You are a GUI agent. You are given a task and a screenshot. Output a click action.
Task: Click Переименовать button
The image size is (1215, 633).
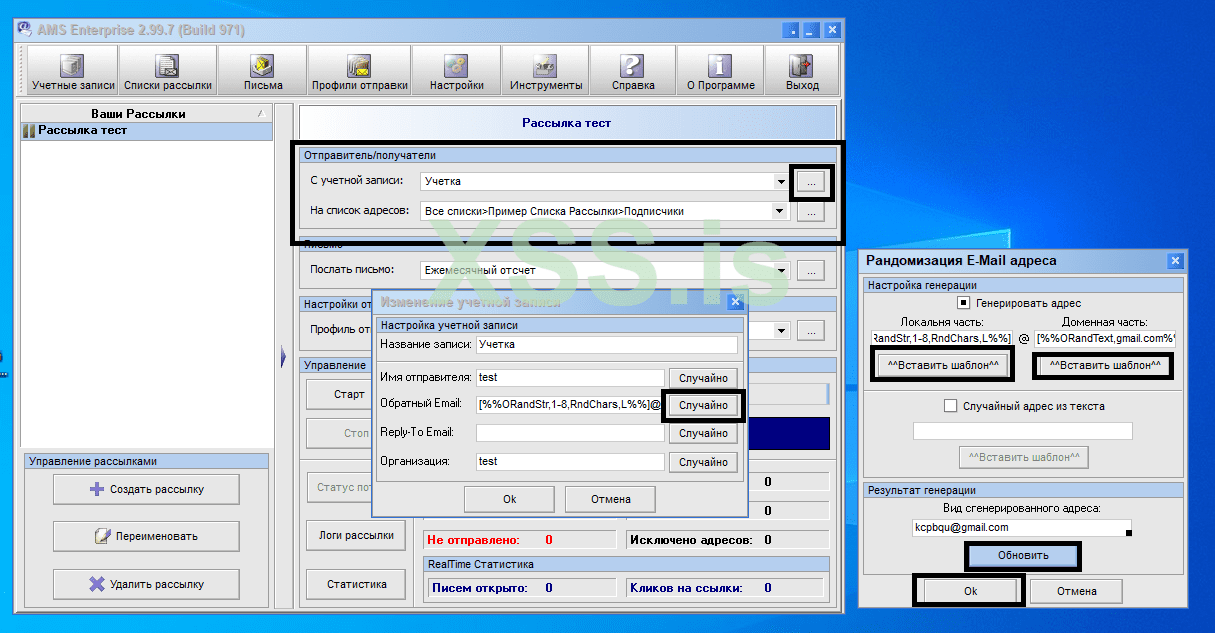[x=146, y=536]
